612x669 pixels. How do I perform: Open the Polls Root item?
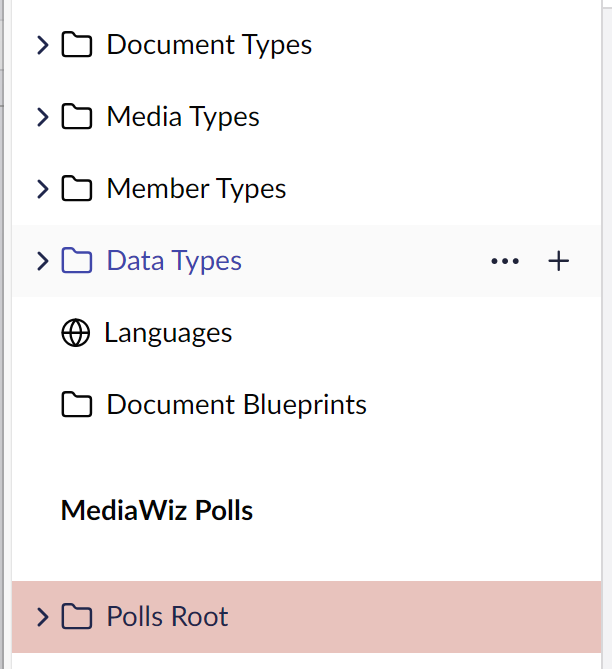click(167, 617)
